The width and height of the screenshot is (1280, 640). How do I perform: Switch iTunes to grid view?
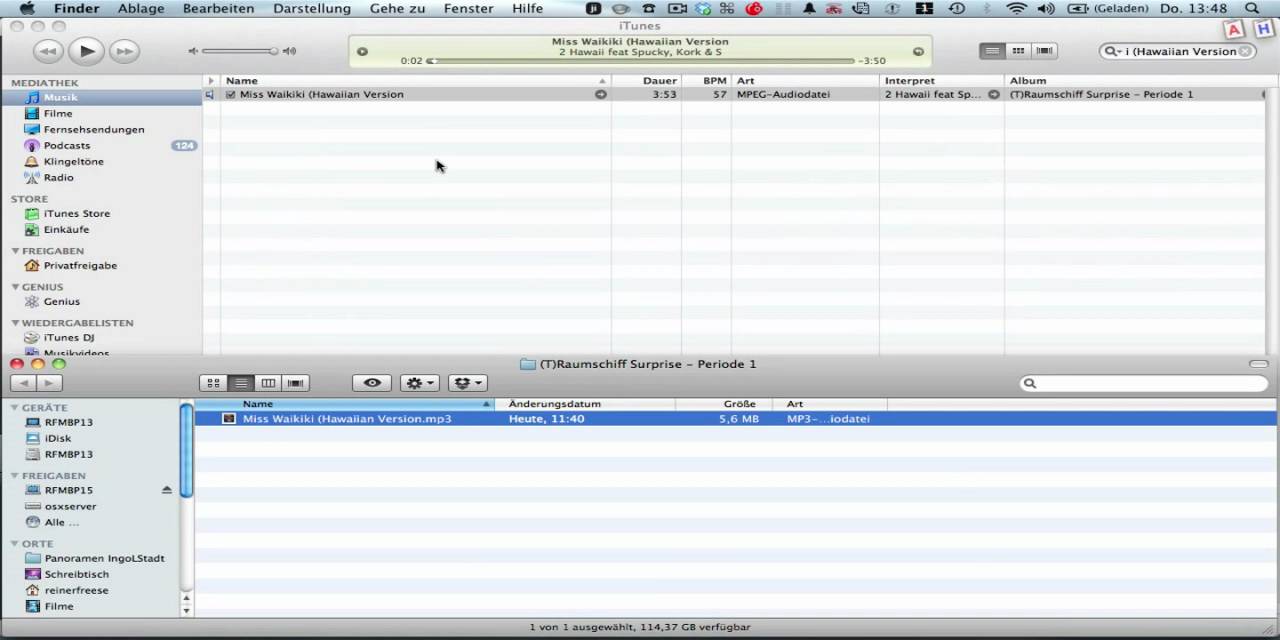(1018, 51)
